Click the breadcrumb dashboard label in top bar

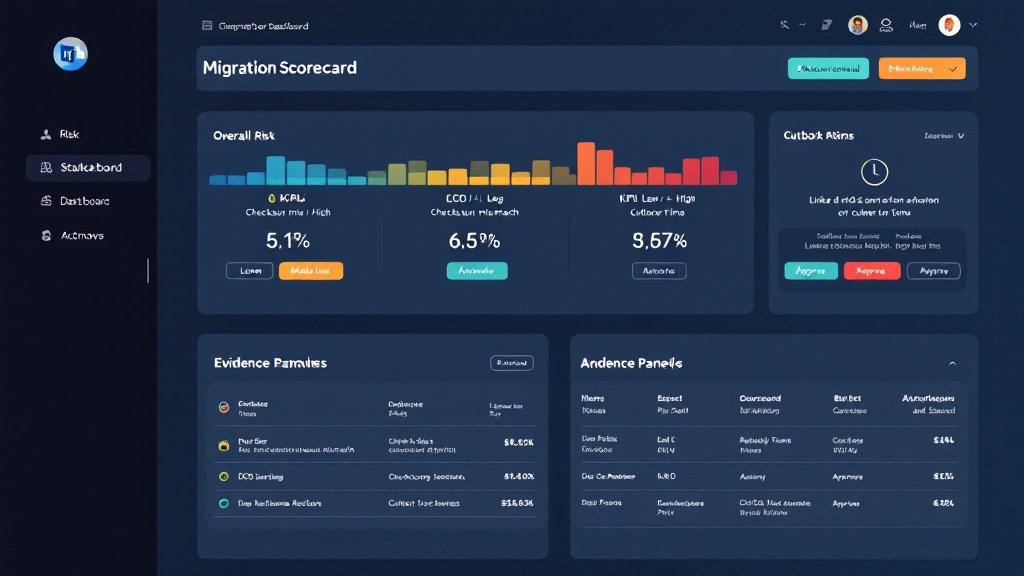click(x=264, y=26)
